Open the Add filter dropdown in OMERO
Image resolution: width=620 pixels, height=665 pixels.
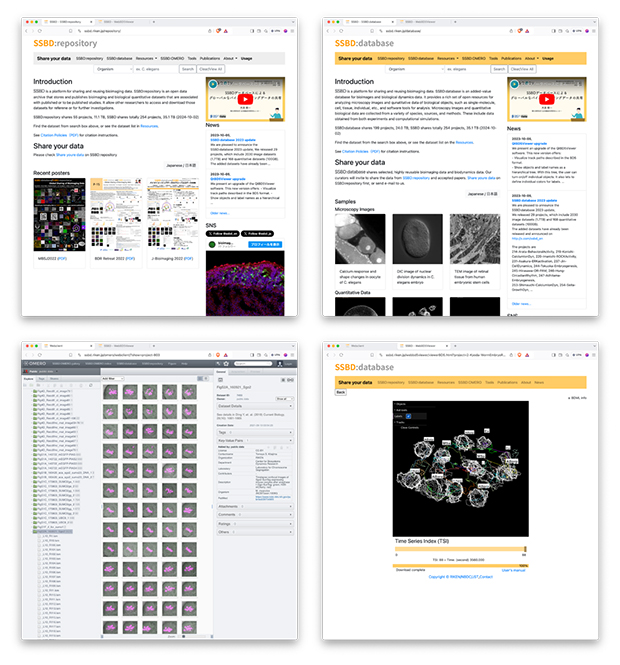111,380
